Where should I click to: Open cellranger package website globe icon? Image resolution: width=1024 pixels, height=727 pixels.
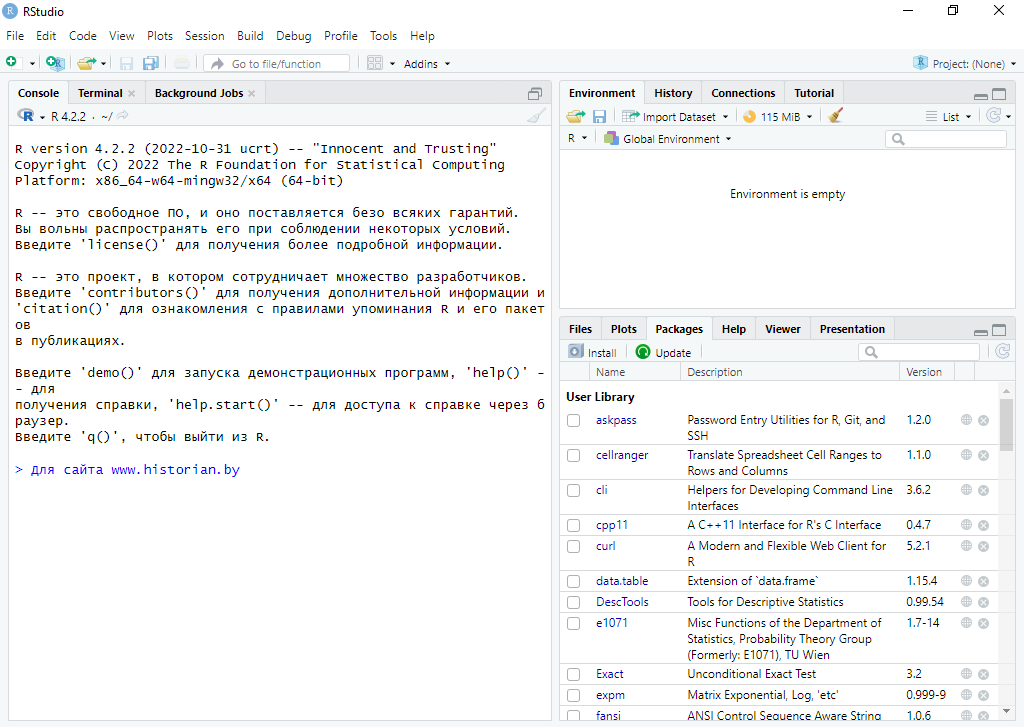point(967,455)
